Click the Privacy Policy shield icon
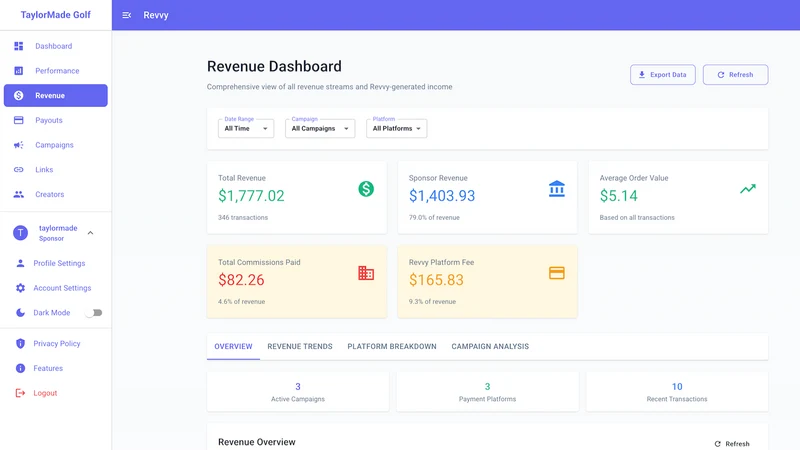 (20, 343)
